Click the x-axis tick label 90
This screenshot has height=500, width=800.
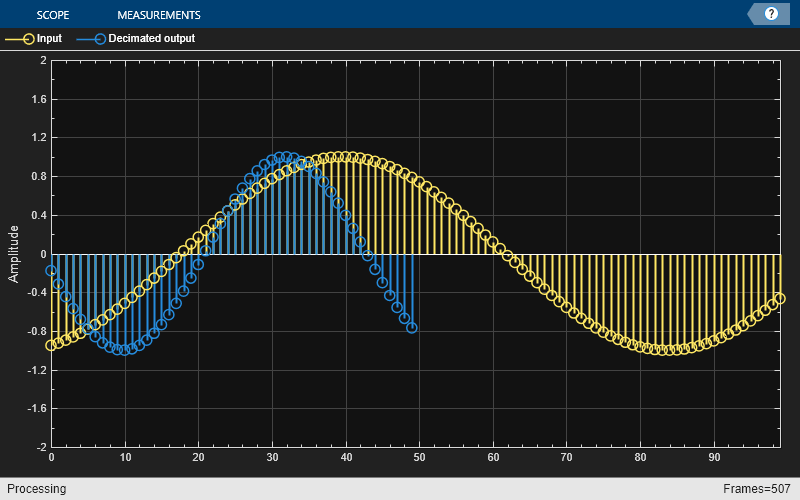point(714,458)
